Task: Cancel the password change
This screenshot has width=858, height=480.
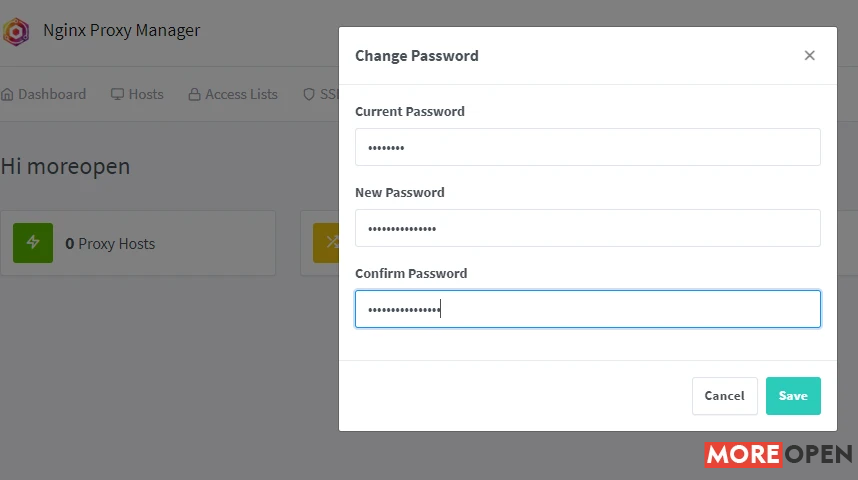Action: click(x=724, y=396)
